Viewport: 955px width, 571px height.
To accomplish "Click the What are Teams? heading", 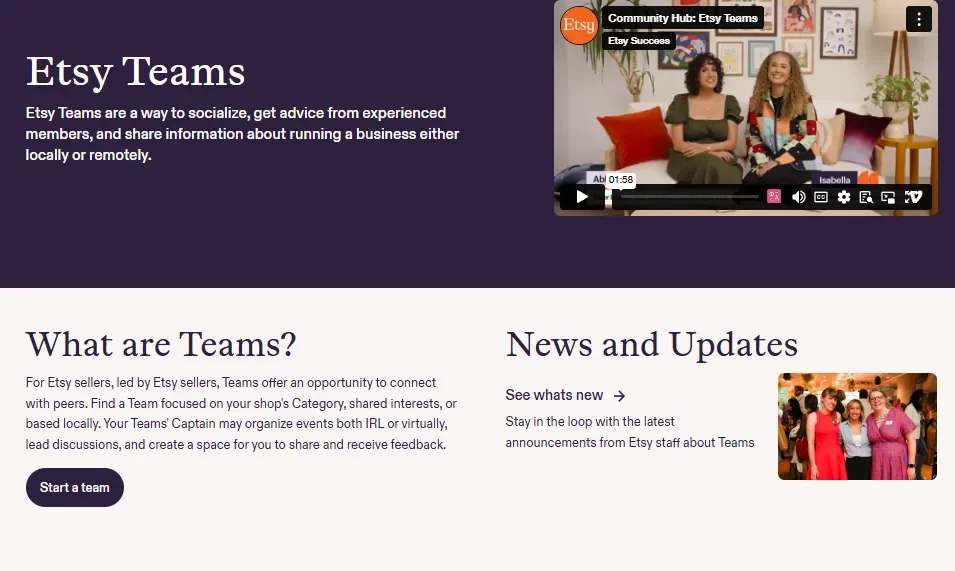I will 161,344.
